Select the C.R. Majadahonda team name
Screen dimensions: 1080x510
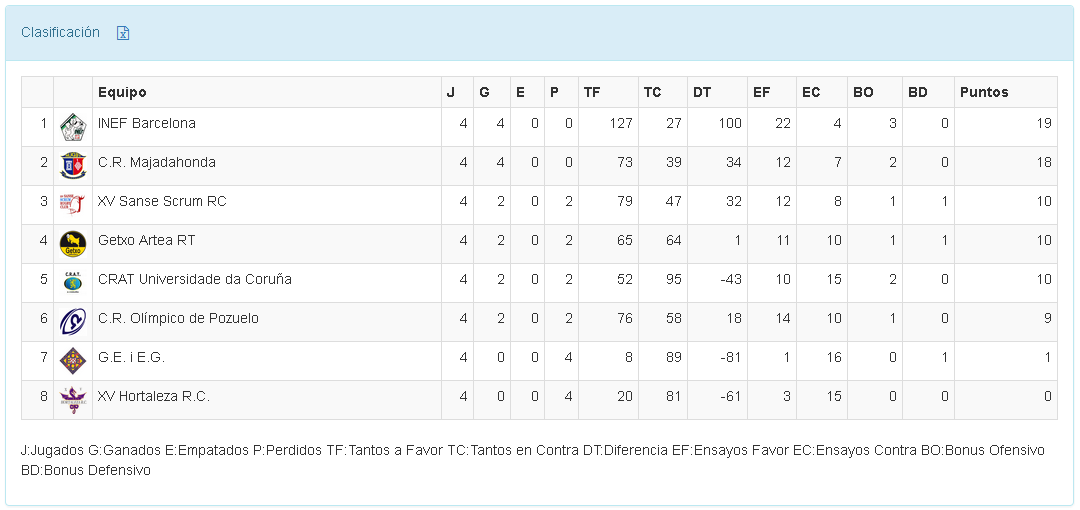pos(157,163)
